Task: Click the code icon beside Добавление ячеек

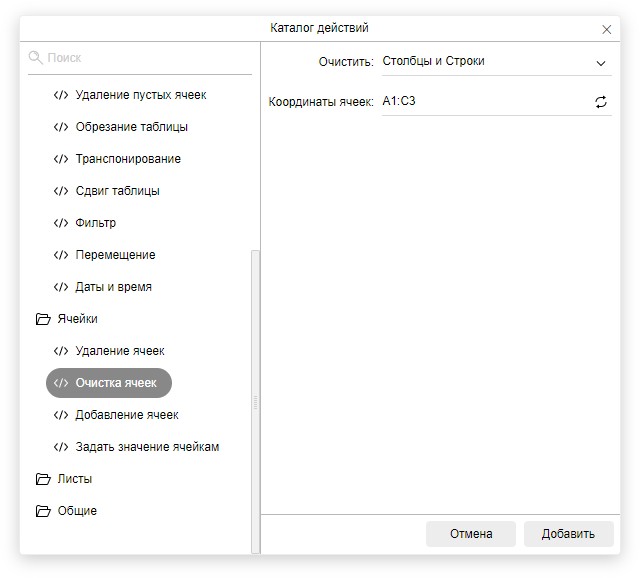Action: click(61, 415)
